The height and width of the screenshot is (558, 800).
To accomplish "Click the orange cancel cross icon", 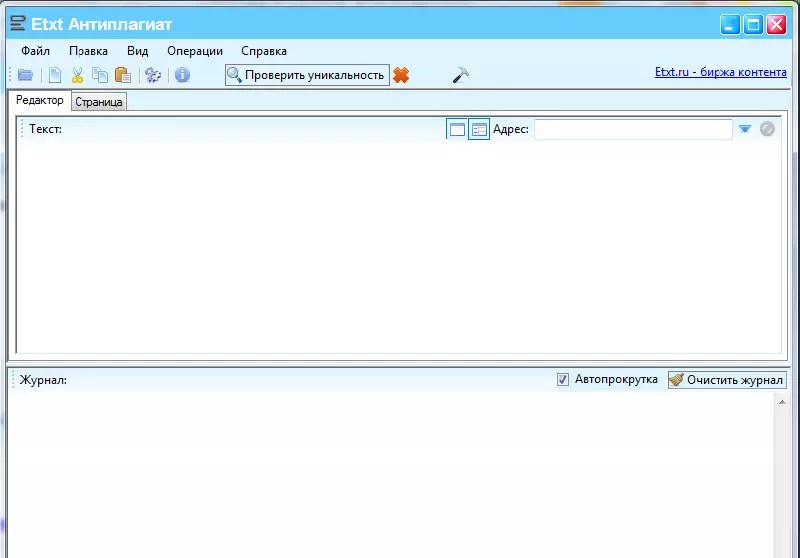I will click(401, 75).
